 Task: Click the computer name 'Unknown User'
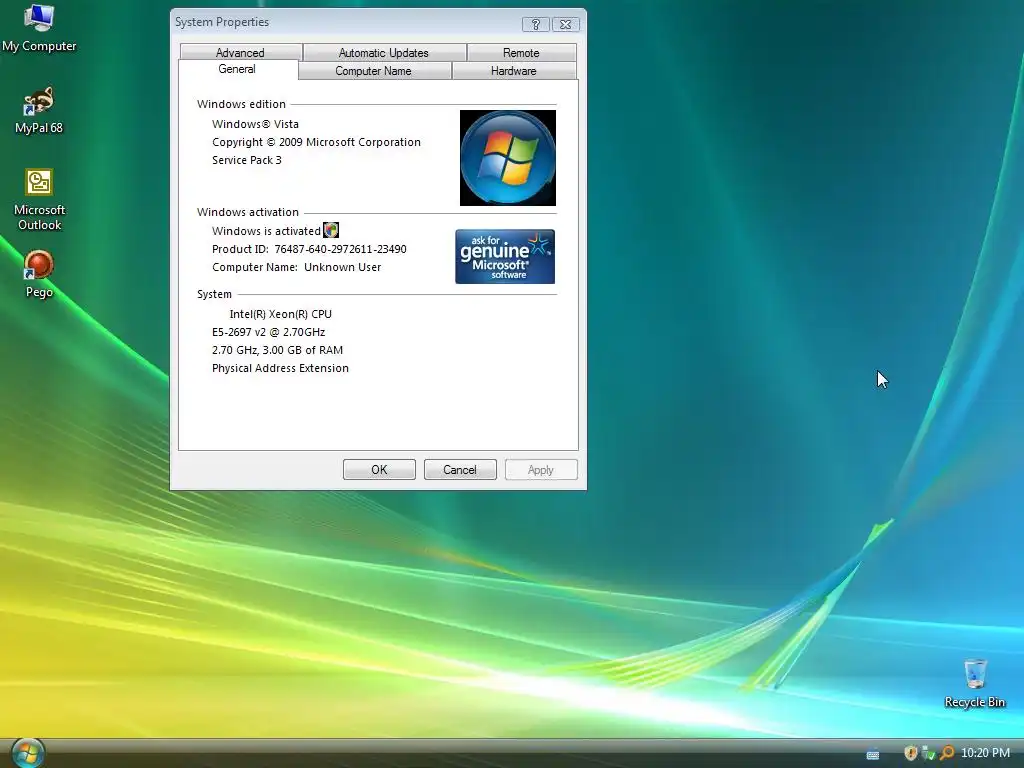click(342, 267)
